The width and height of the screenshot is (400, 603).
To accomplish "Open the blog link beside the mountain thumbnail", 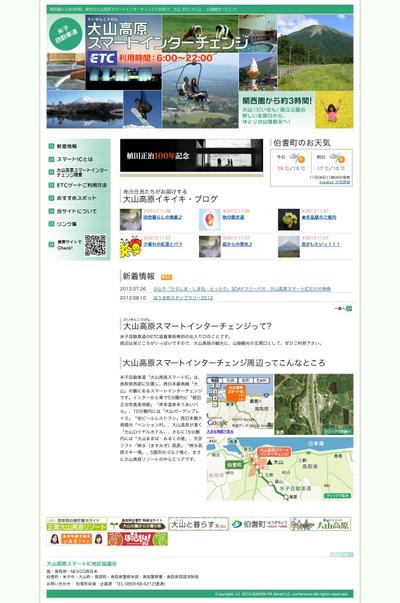I will click(x=321, y=244).
